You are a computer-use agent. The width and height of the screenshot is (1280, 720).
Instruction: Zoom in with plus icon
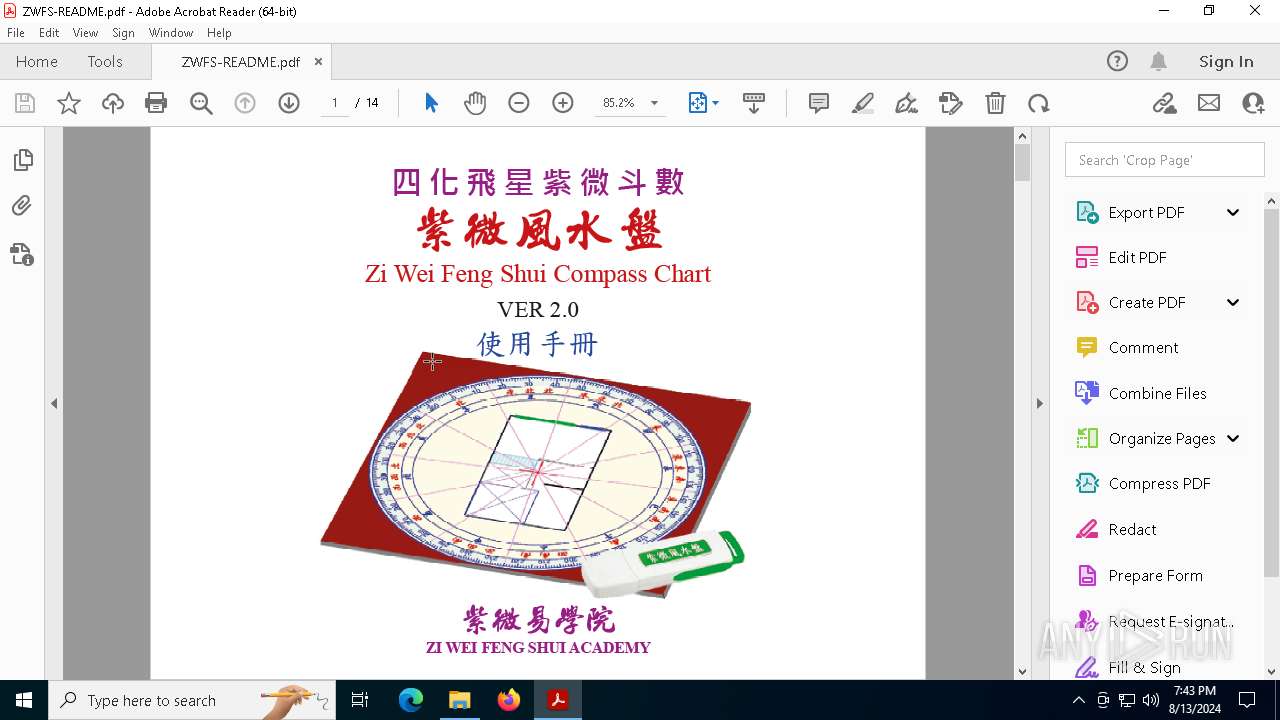coord(563,103)
